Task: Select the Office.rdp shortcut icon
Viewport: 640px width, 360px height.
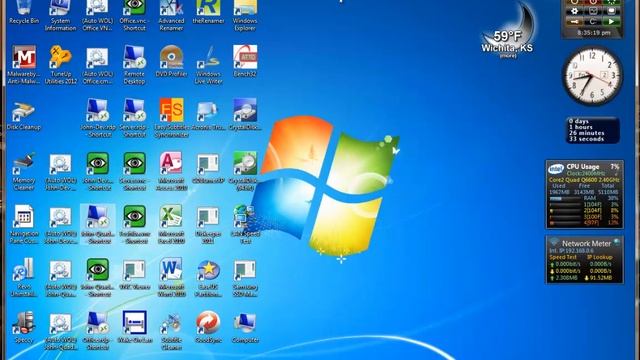Action: point(97,331)
